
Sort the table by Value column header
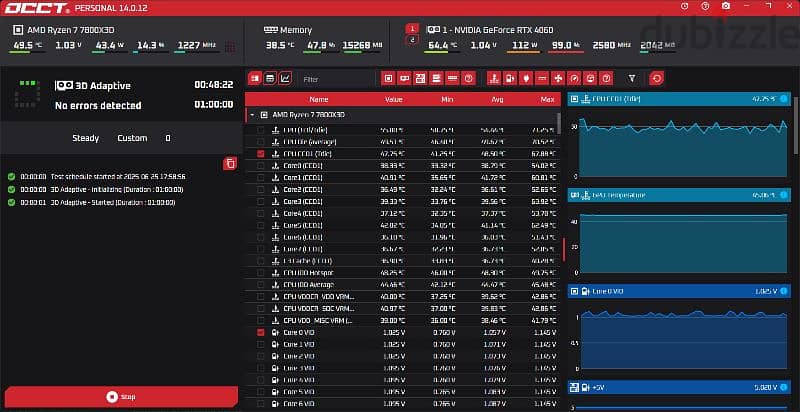point(393,99)
